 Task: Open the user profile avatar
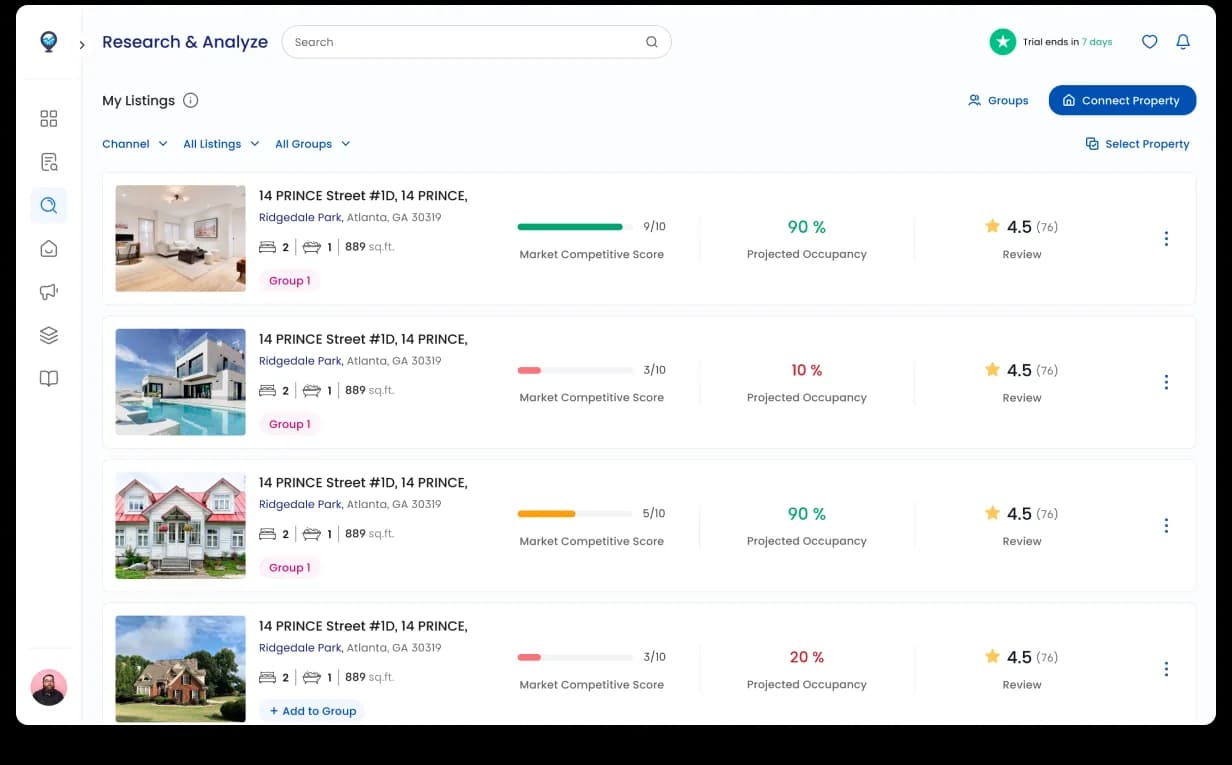click(x=49, y=687)
